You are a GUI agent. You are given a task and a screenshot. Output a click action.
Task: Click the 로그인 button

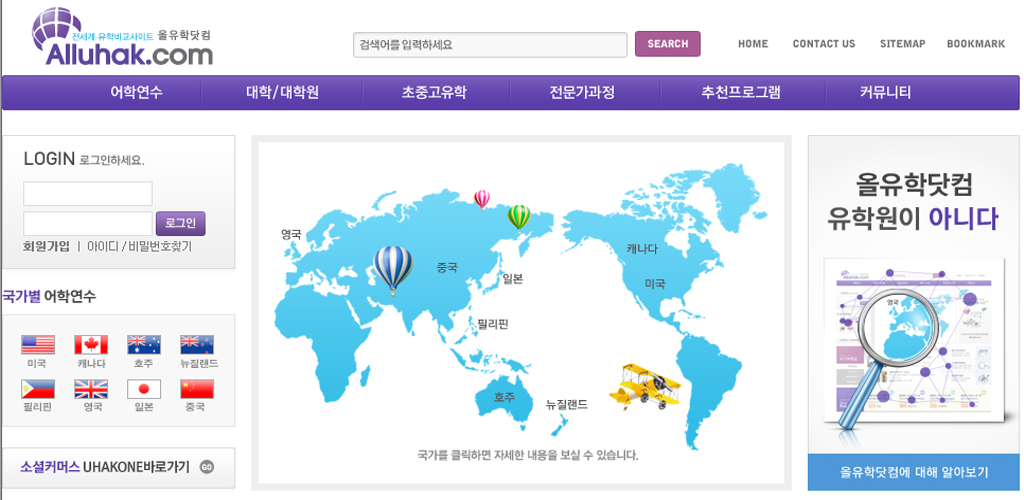[x=180, y=223]
